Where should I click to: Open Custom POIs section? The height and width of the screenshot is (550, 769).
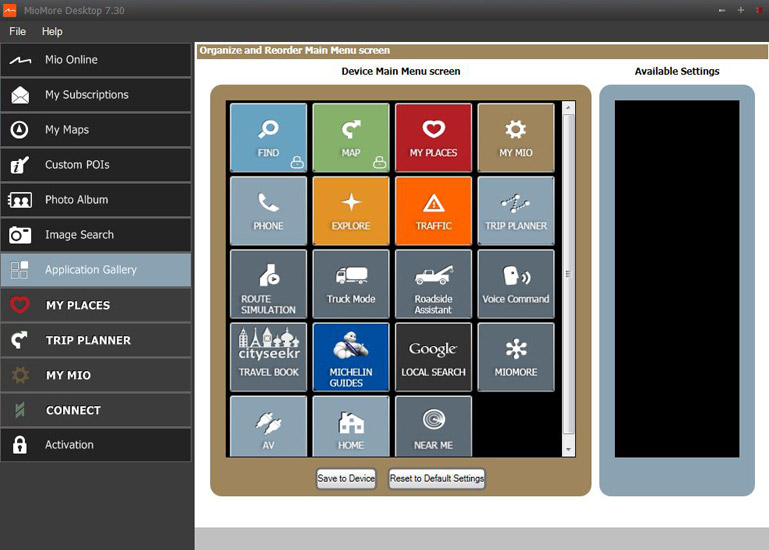(96, 165)
